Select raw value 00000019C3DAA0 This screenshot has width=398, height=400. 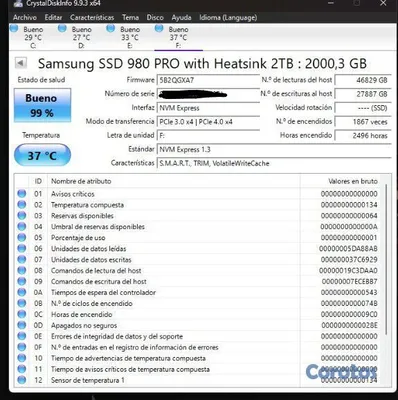(348, 271)
